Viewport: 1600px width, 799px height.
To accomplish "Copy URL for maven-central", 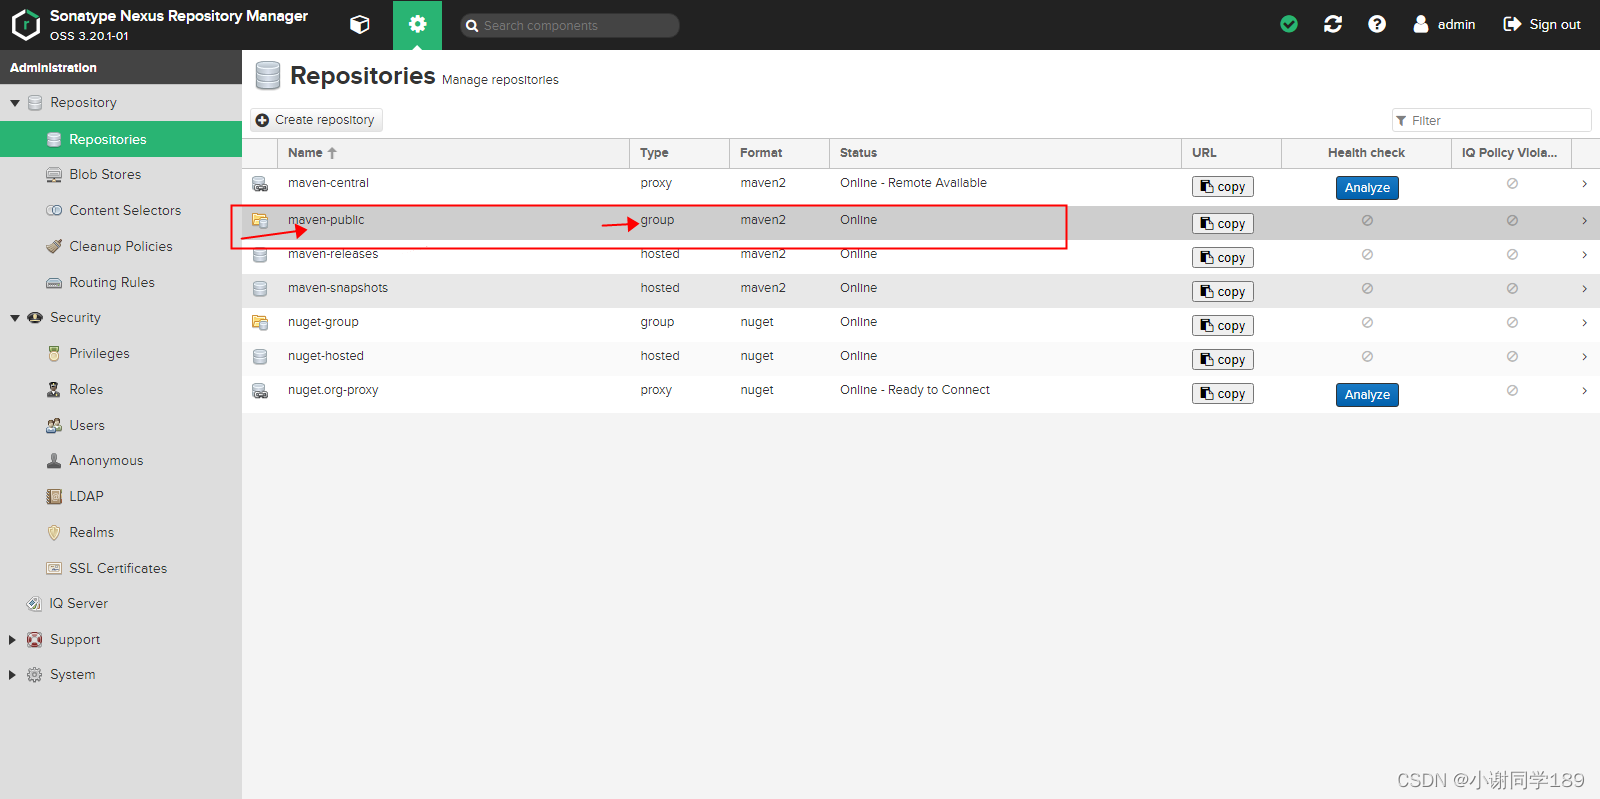I will tap(1222, 187).
